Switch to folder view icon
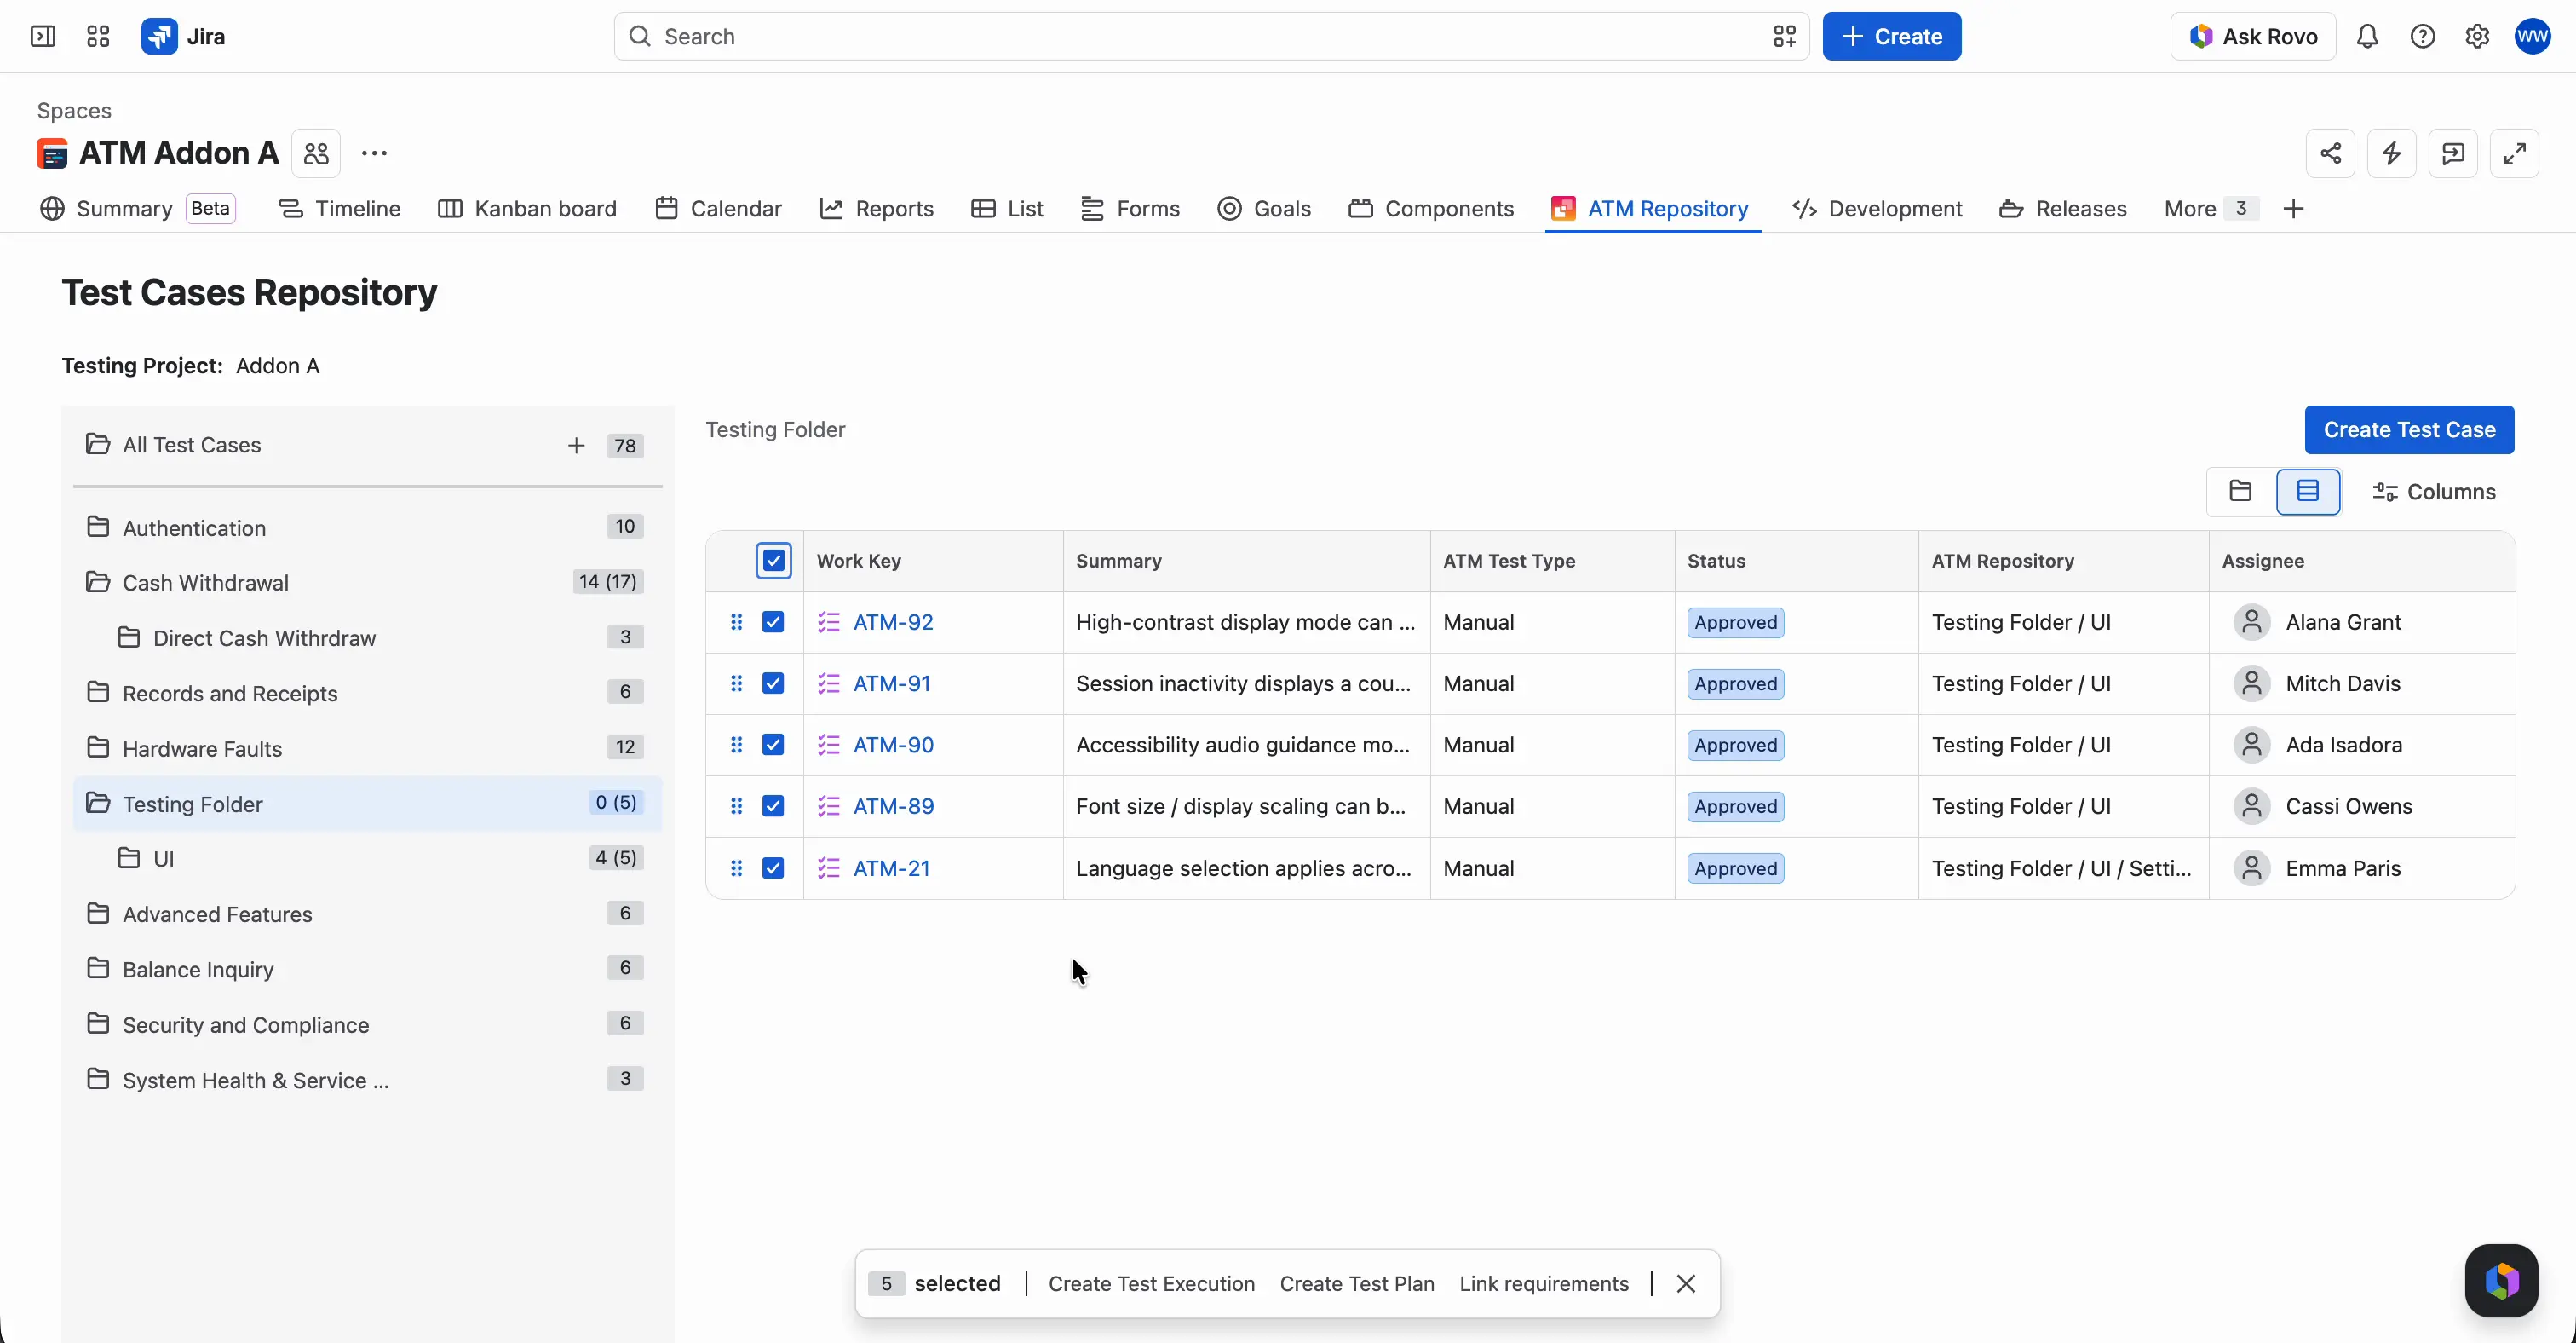Screen dimensions: 2576x1343 [2240, 491]
